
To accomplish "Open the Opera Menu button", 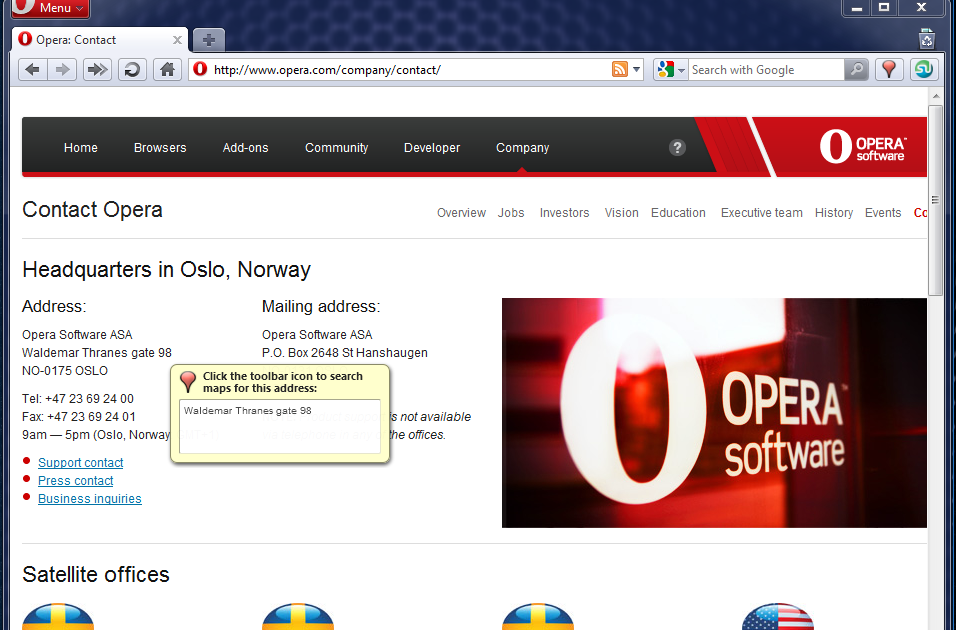I will [x=51, y=8].
